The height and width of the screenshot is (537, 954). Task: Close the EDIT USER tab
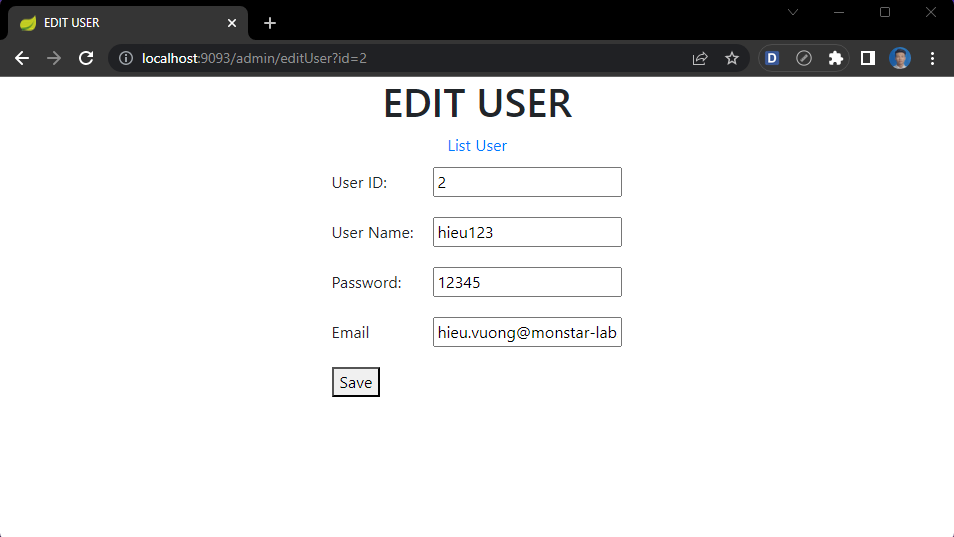[x=232, y=23]
